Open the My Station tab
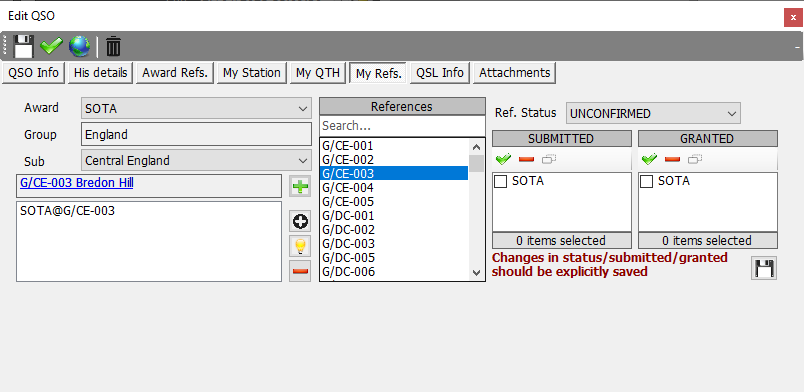This screenshot has height=392, width=804. pyautogui.click(x=252, y=73)
